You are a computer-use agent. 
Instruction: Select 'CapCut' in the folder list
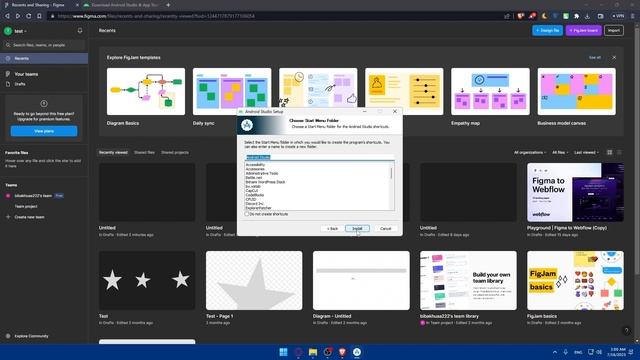pos(252,191)
